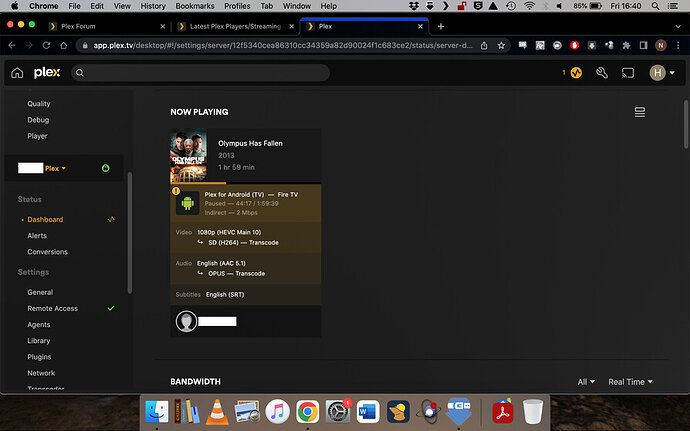Open Library settings
Image resolution: width=690 pixels, height=431 pixels.
click(x=39, y=341)
